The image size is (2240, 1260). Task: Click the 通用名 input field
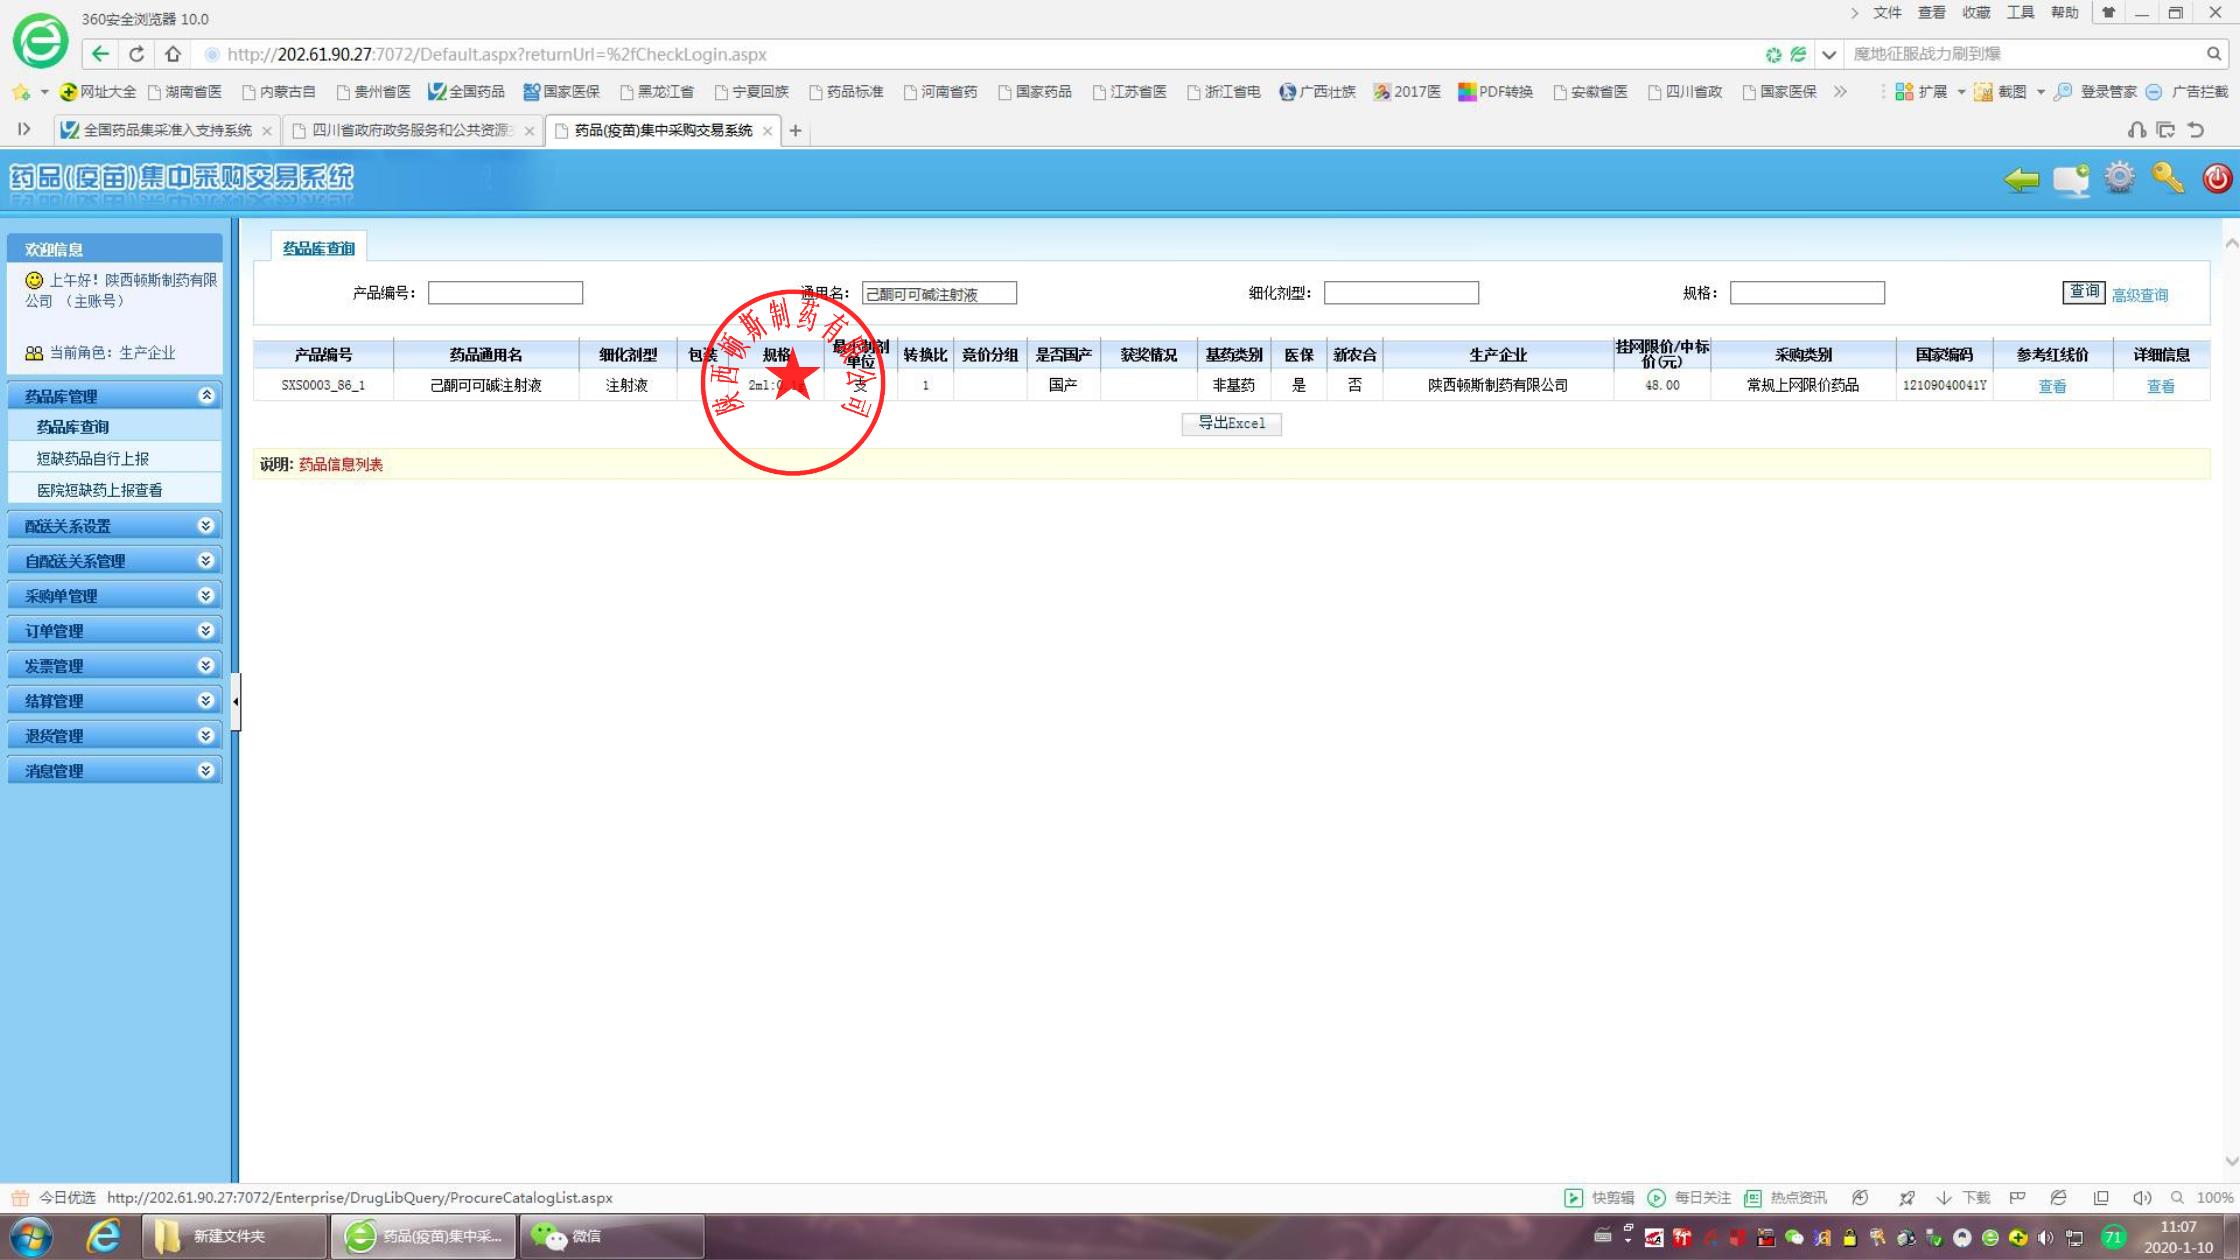[939, 293]
